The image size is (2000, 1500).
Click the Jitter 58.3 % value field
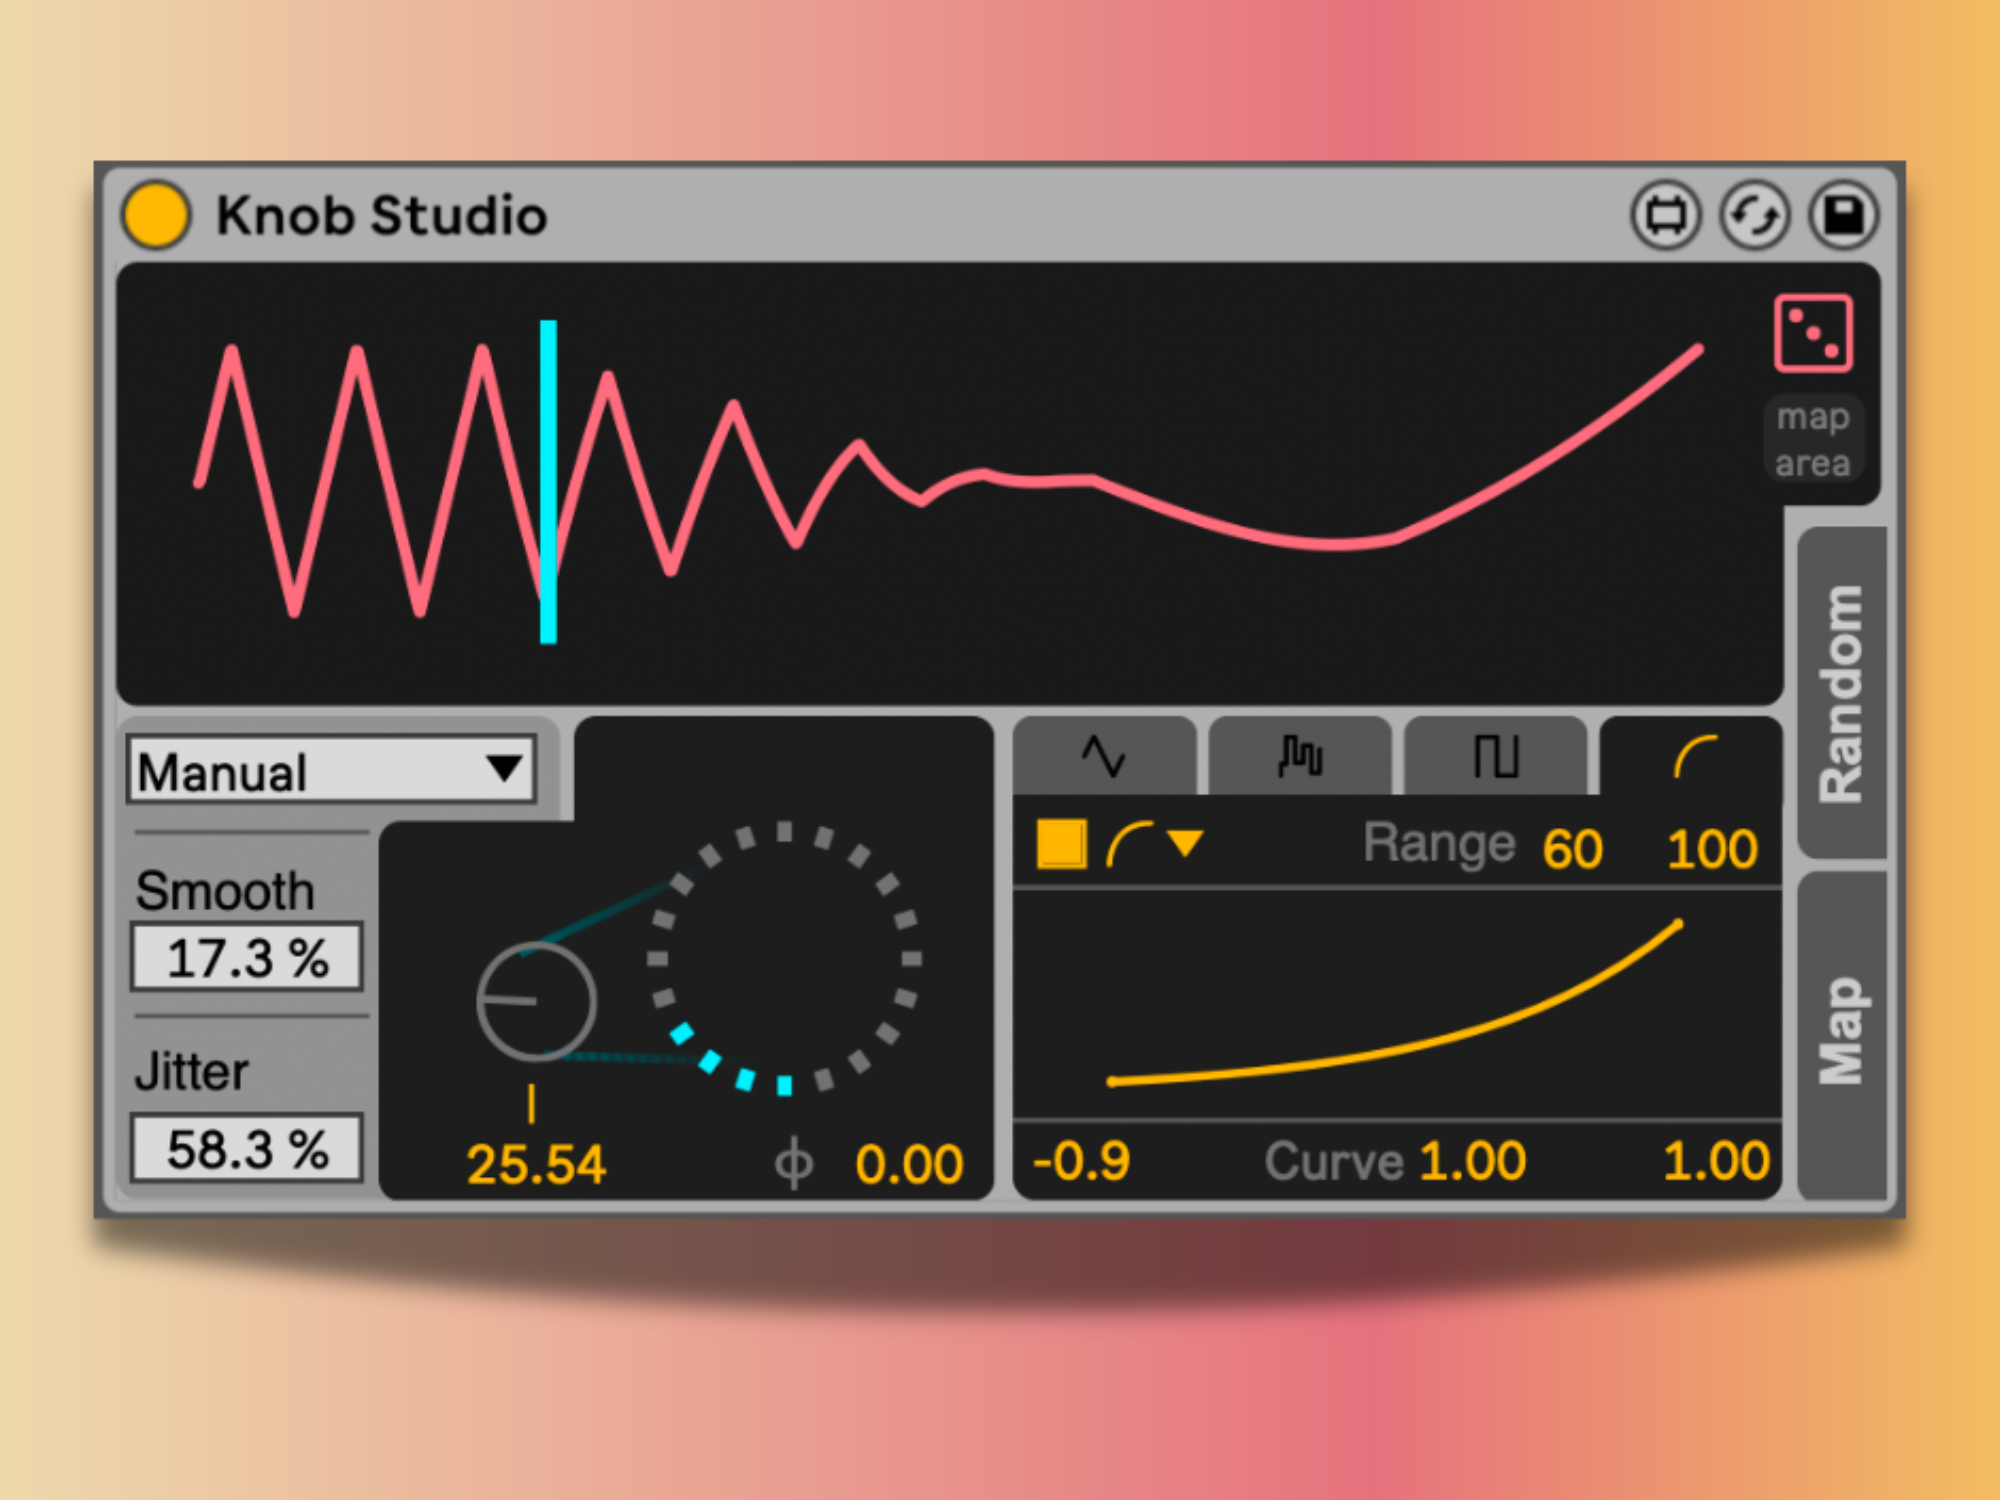(247, 1148)
